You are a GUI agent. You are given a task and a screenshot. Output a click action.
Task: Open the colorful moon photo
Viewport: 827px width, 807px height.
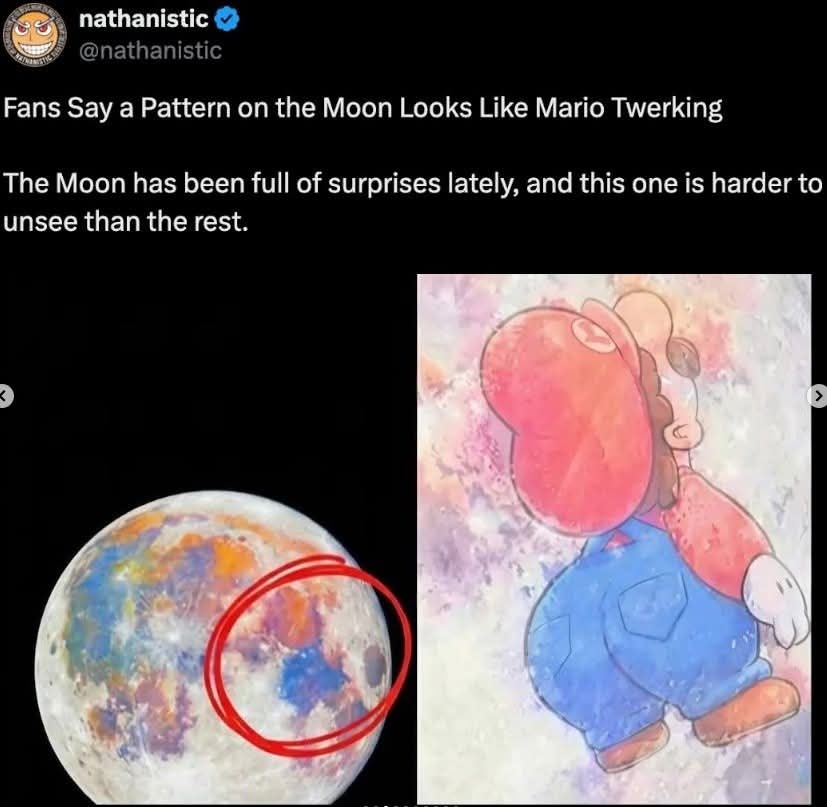pos(216,648)
